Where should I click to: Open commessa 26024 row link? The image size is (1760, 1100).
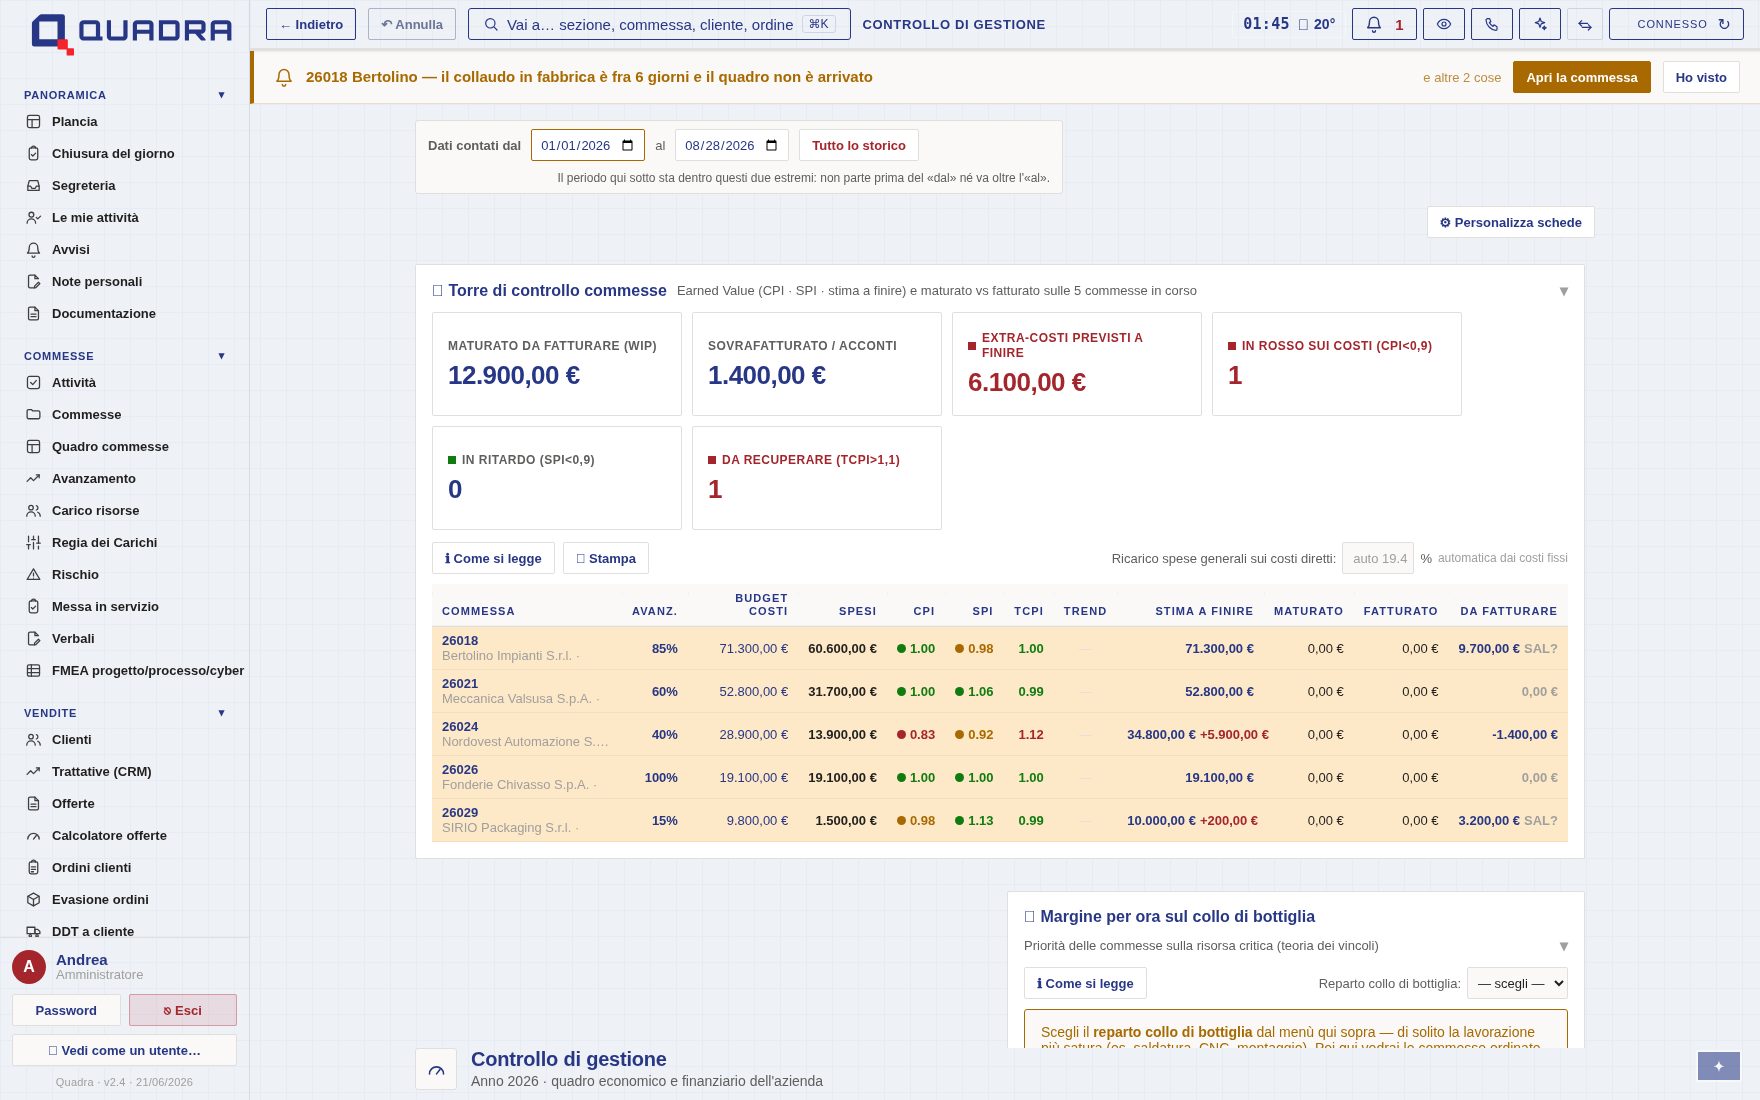[460, 727]
